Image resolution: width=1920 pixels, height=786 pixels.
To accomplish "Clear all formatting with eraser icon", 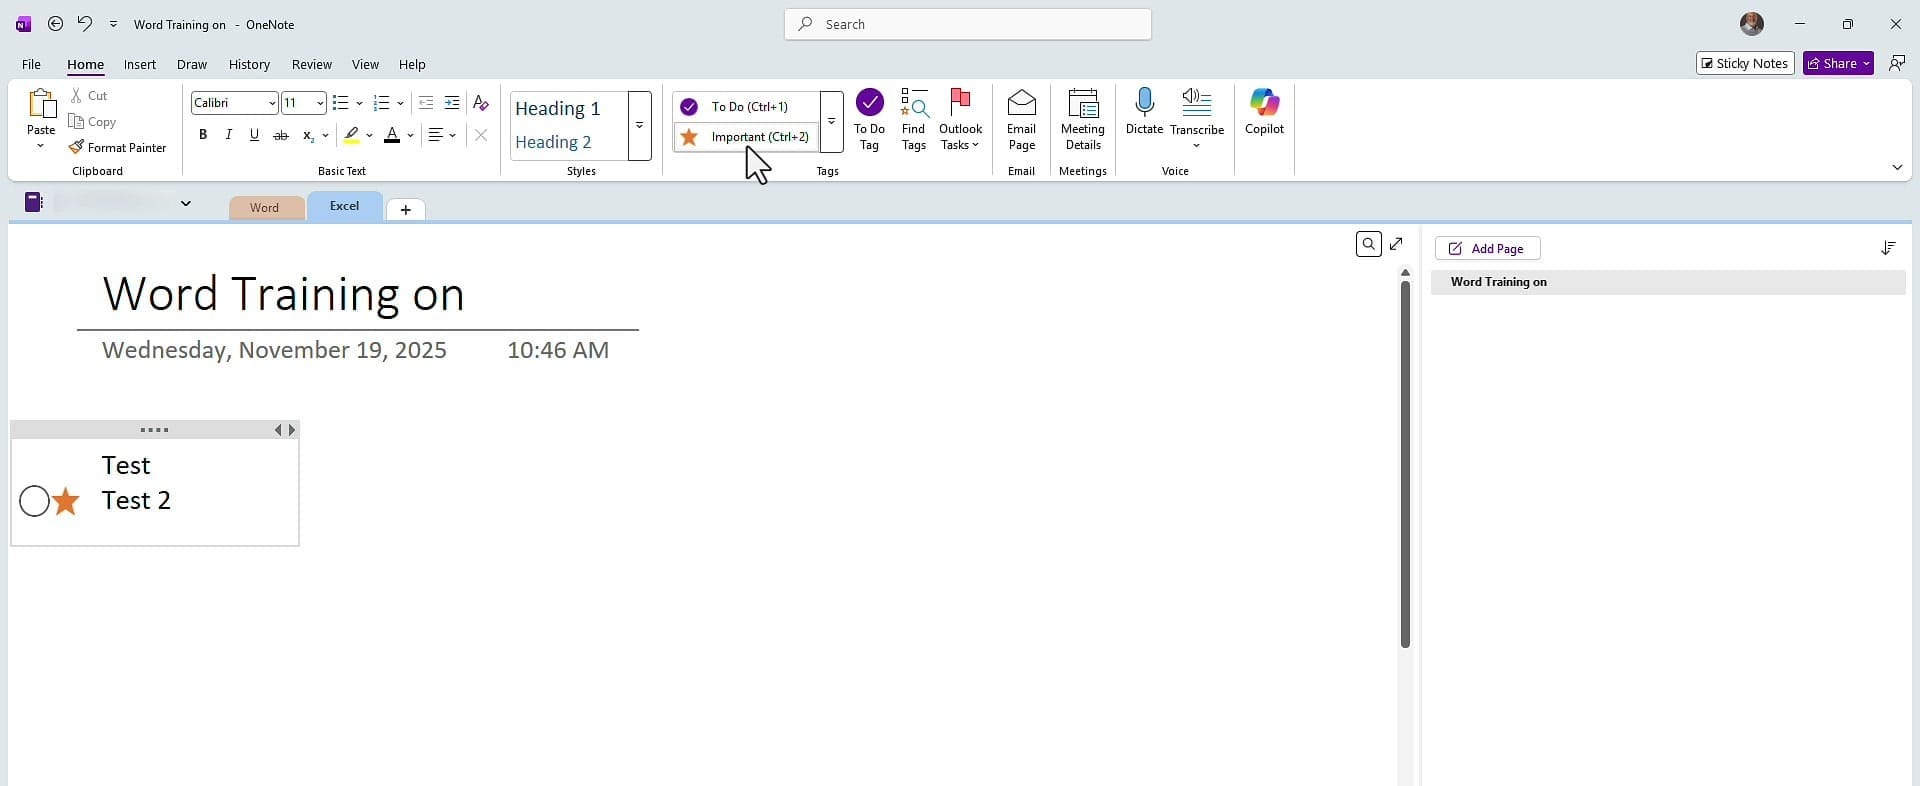I will coord(481,103).
